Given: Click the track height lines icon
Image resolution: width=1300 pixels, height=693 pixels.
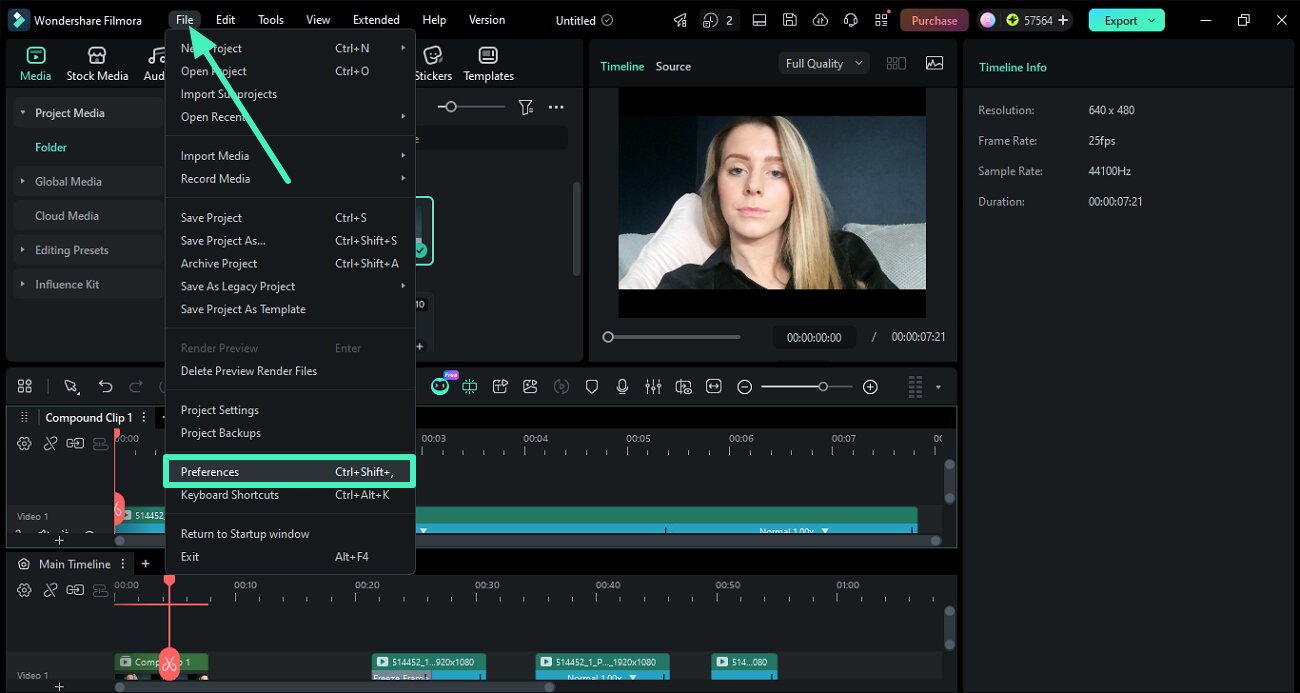Looking at the screenshot, I should (914, 386).
